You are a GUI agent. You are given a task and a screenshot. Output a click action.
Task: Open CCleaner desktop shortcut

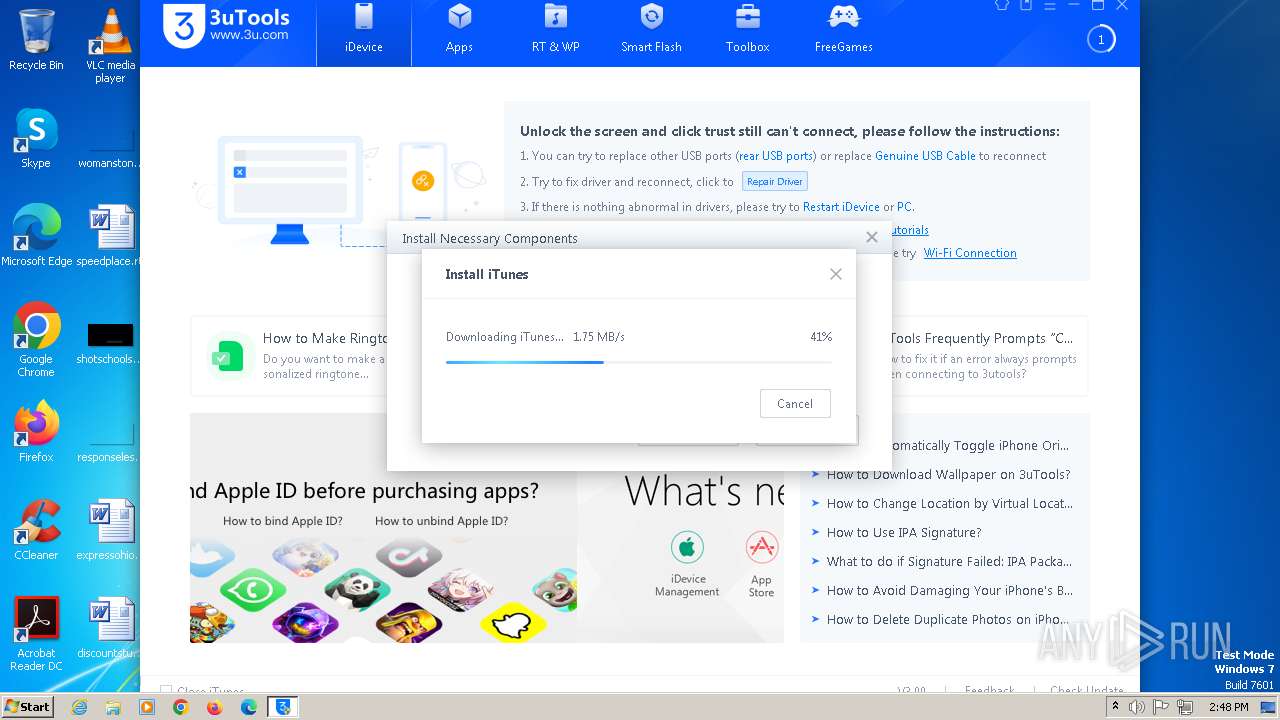click(x=36, y=530)
